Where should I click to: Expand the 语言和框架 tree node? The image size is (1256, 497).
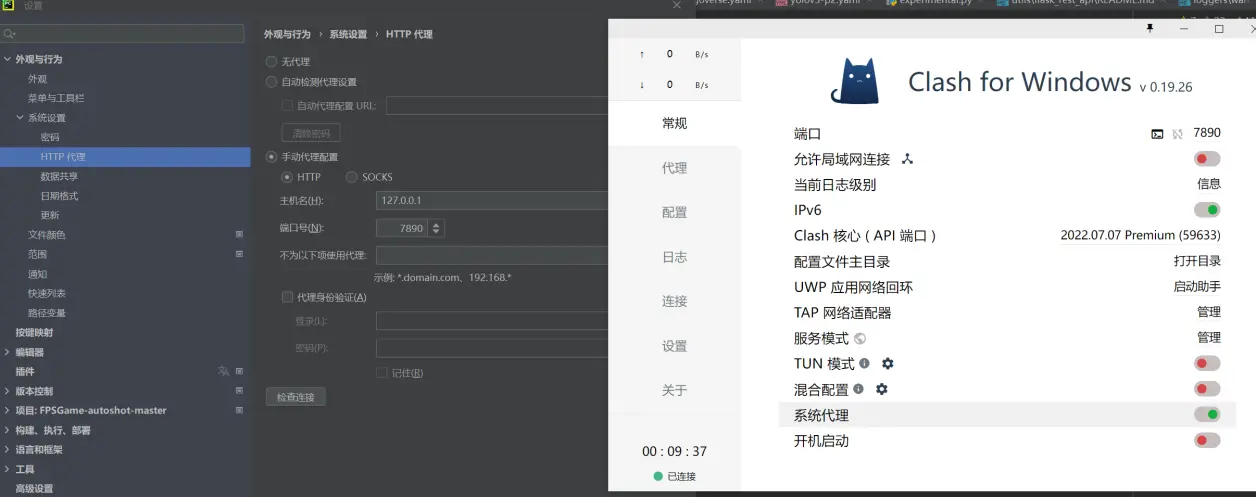[7, 449]
